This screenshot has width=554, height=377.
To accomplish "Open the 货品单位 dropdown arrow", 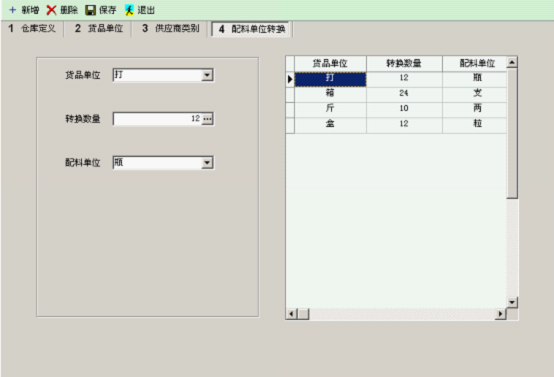I will tap(207, 75).
